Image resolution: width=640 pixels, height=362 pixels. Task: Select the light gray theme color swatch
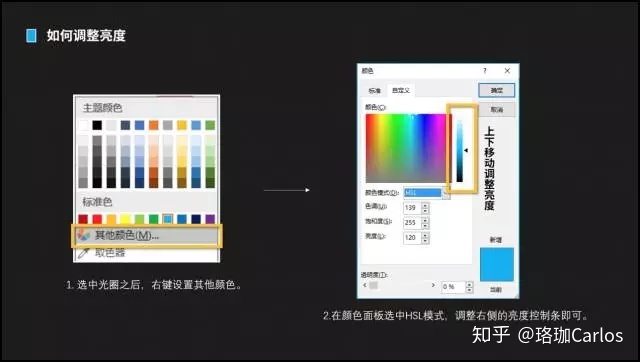111,125
